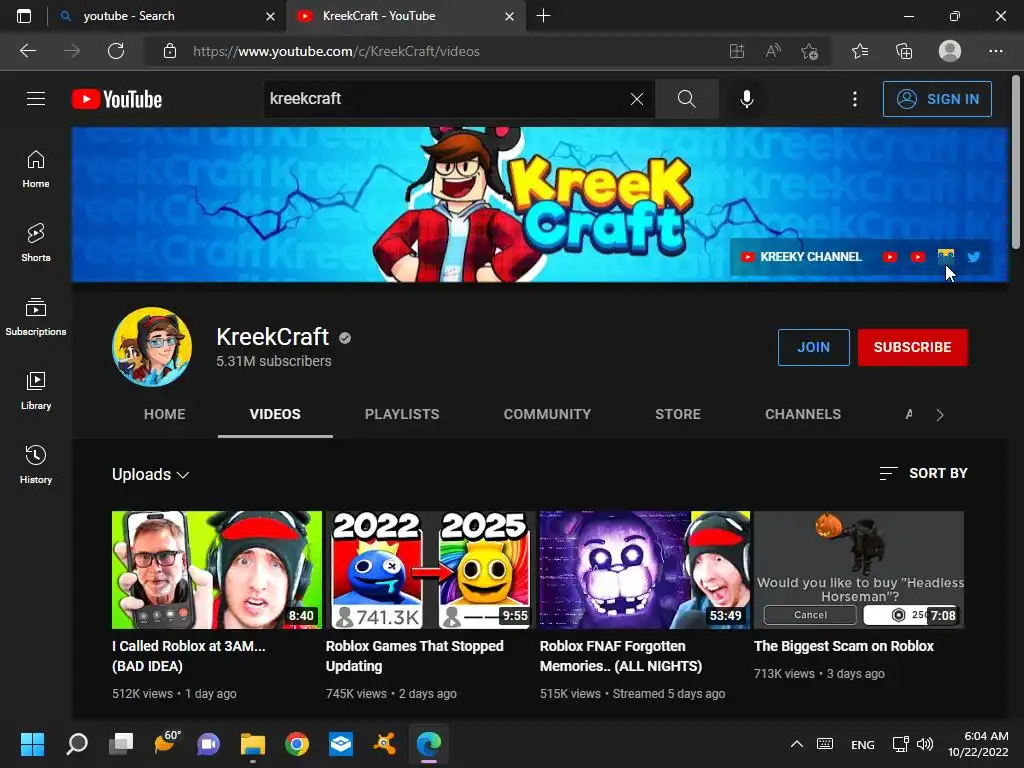Click the banner link icon left of Twitter
The width and height of the screenshot is (1024, 768).
[x=946, y=257]
